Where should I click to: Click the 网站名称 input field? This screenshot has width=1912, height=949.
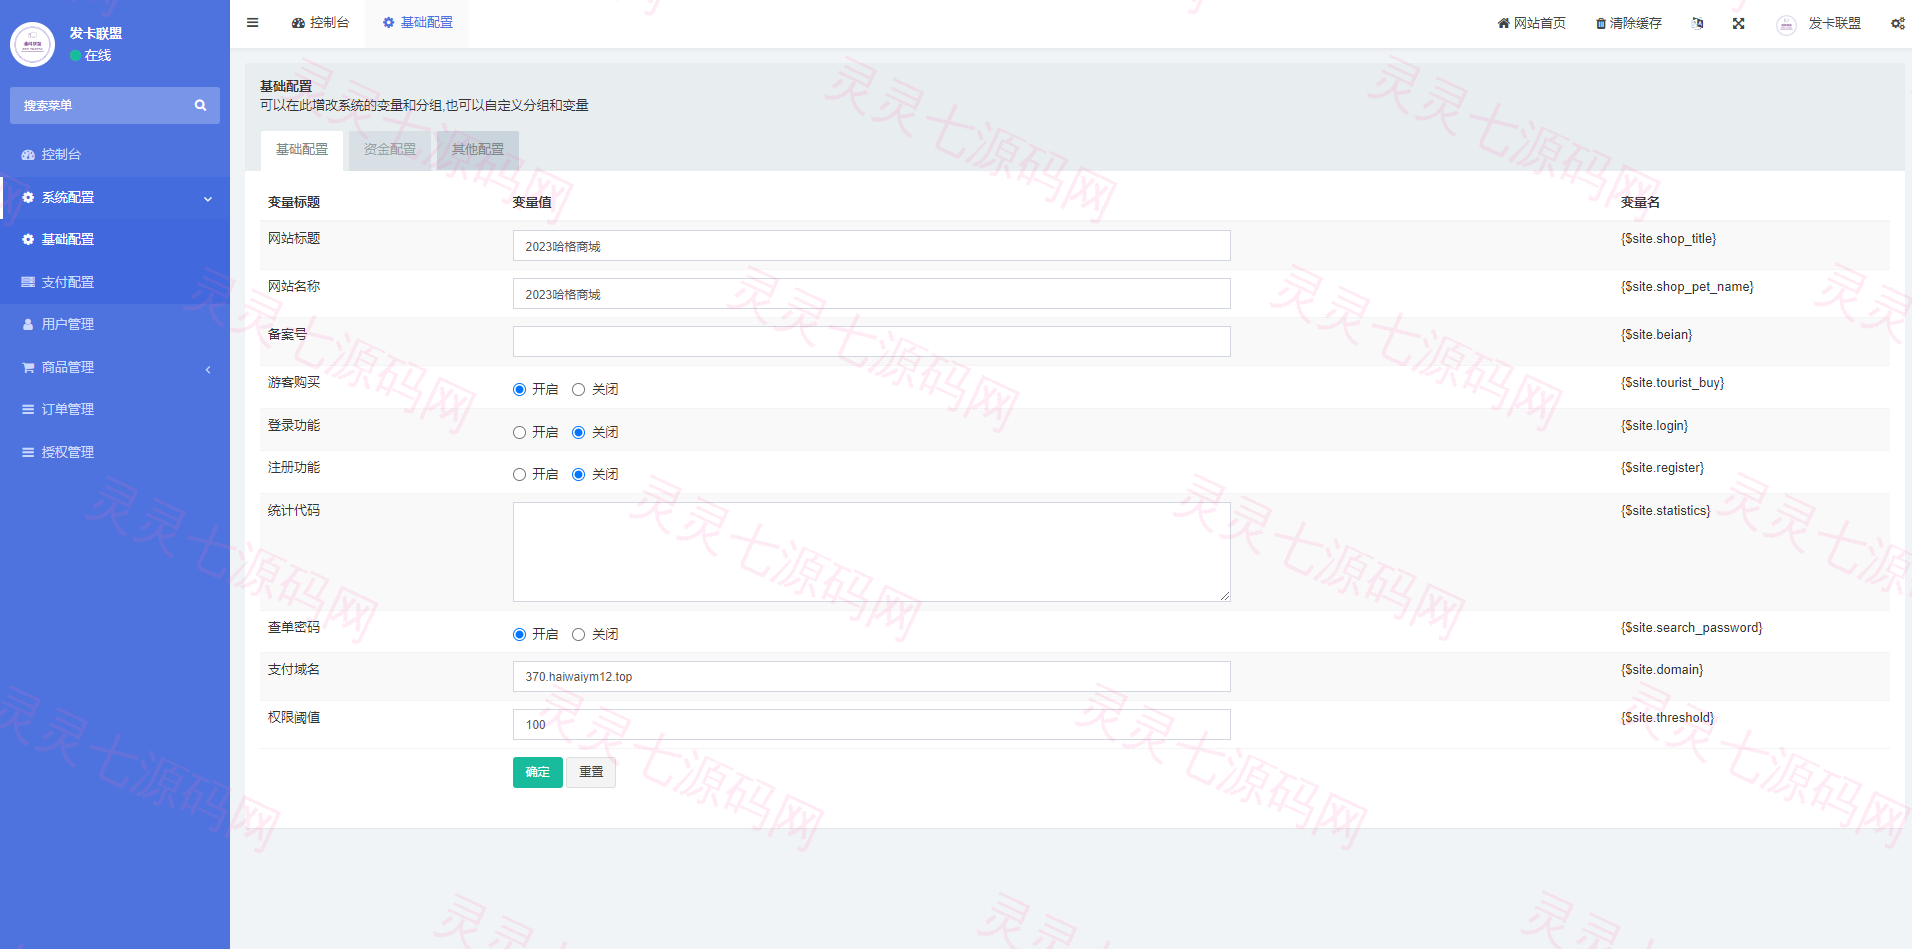872,294
